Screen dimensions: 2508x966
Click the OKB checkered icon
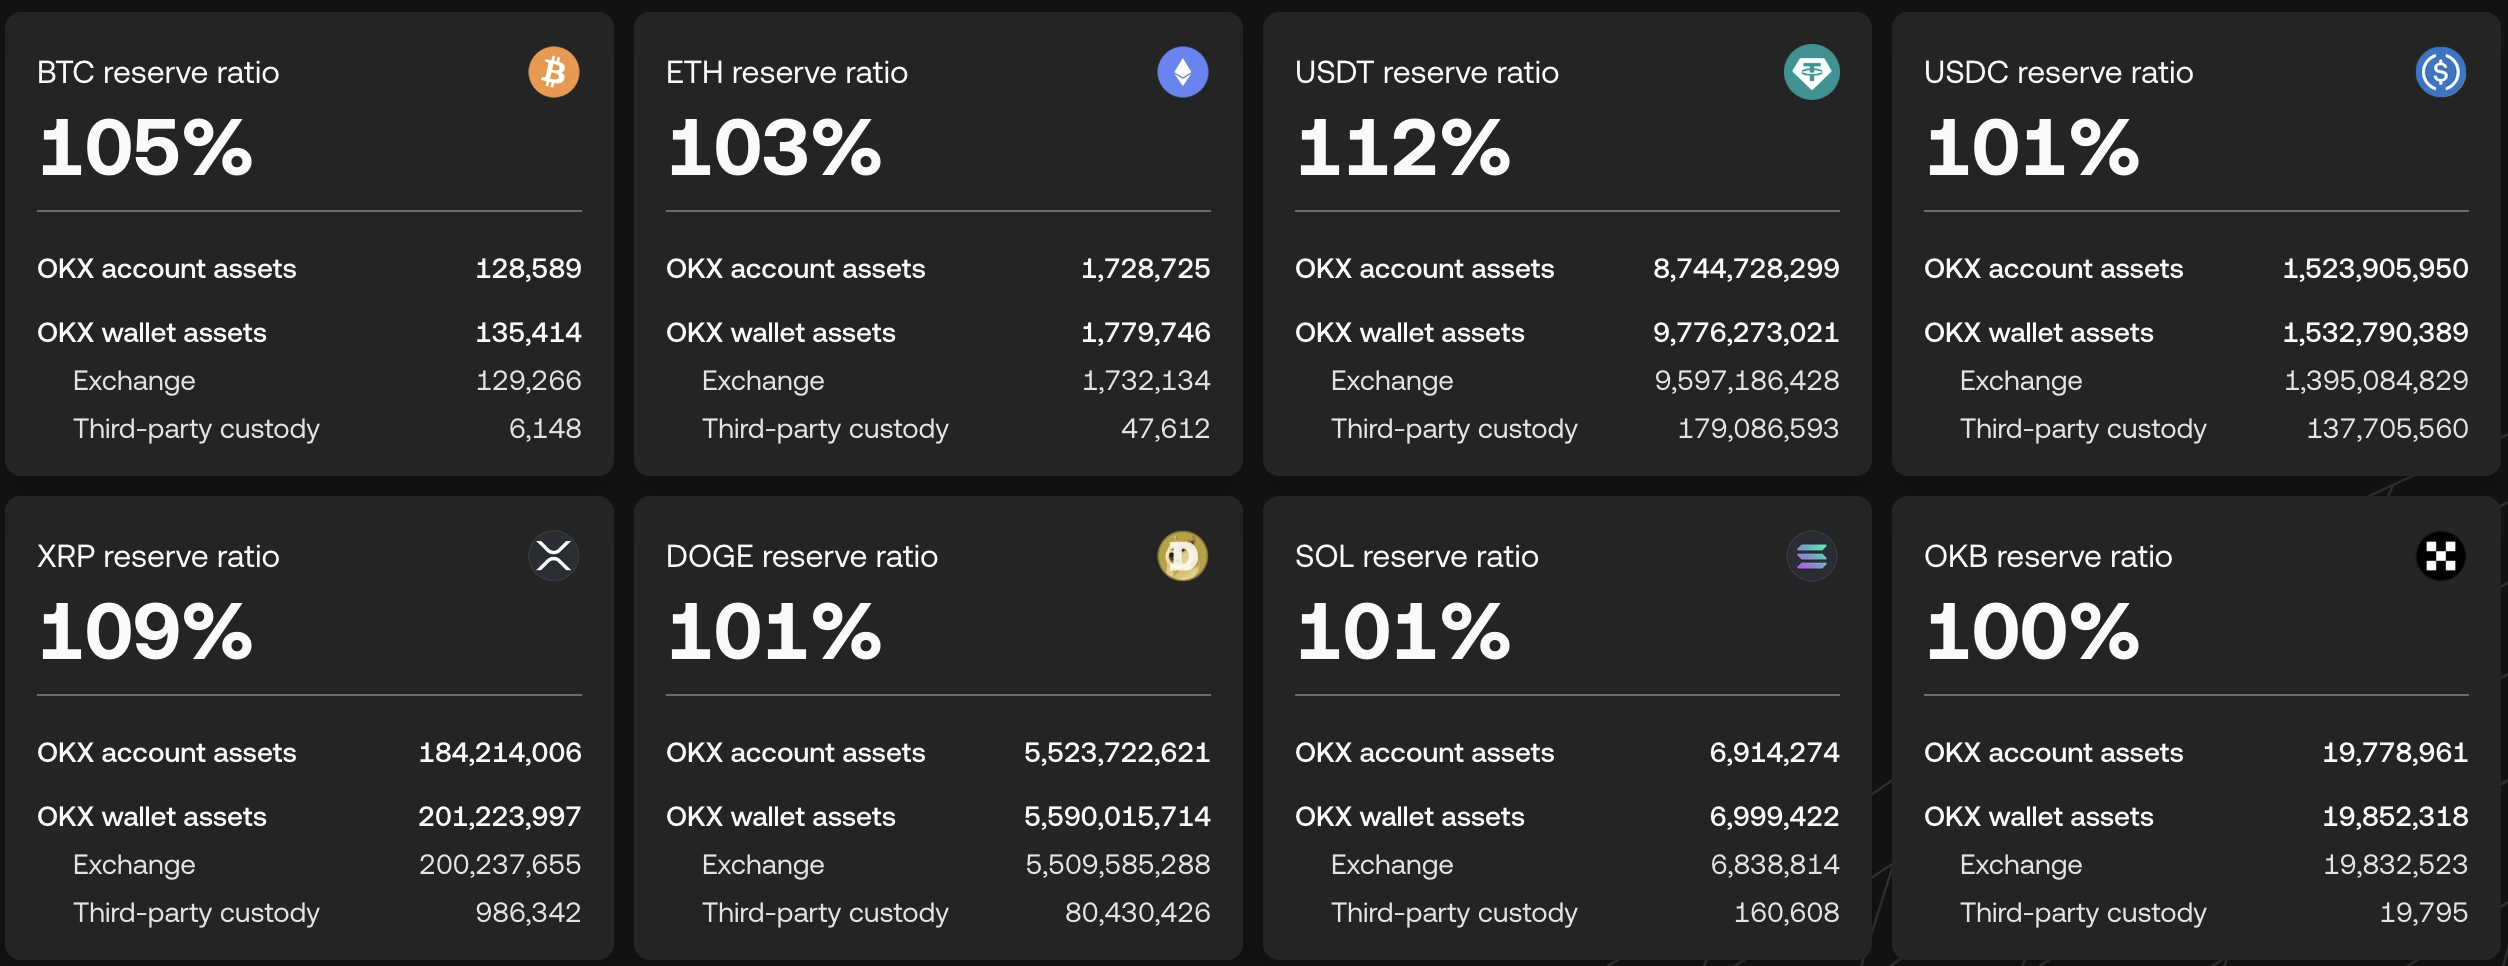[x=2441, y=556]
